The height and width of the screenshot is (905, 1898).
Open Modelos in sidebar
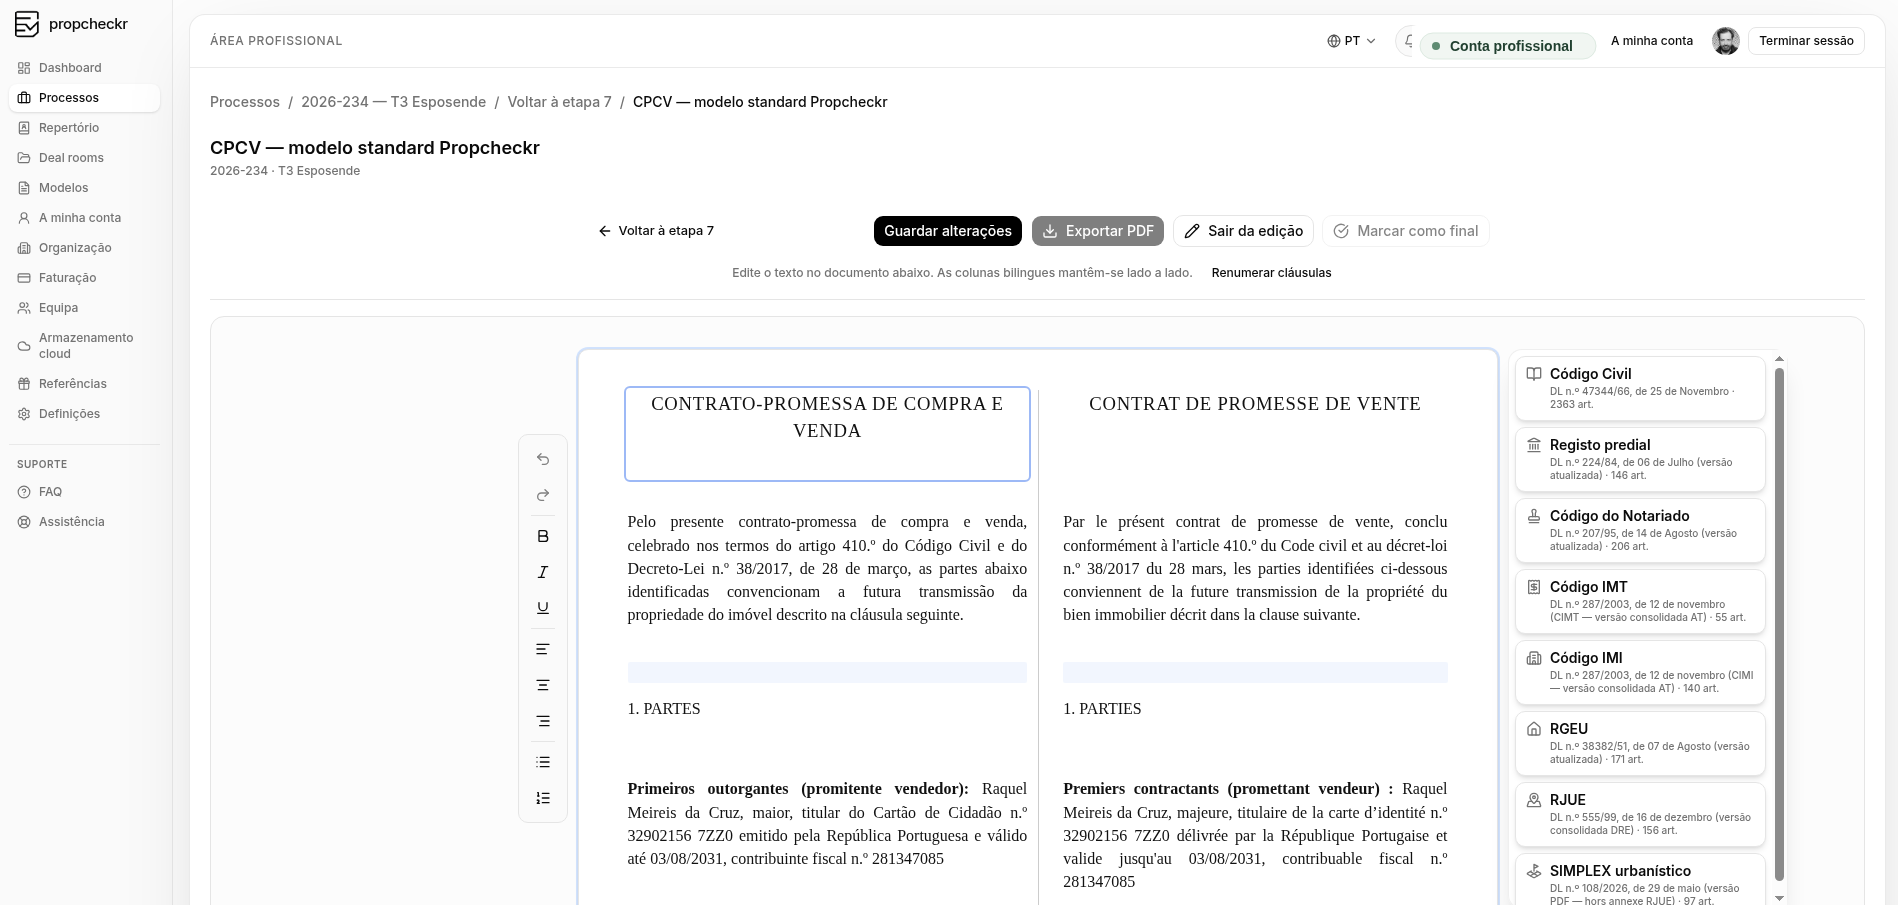point(84,188)
